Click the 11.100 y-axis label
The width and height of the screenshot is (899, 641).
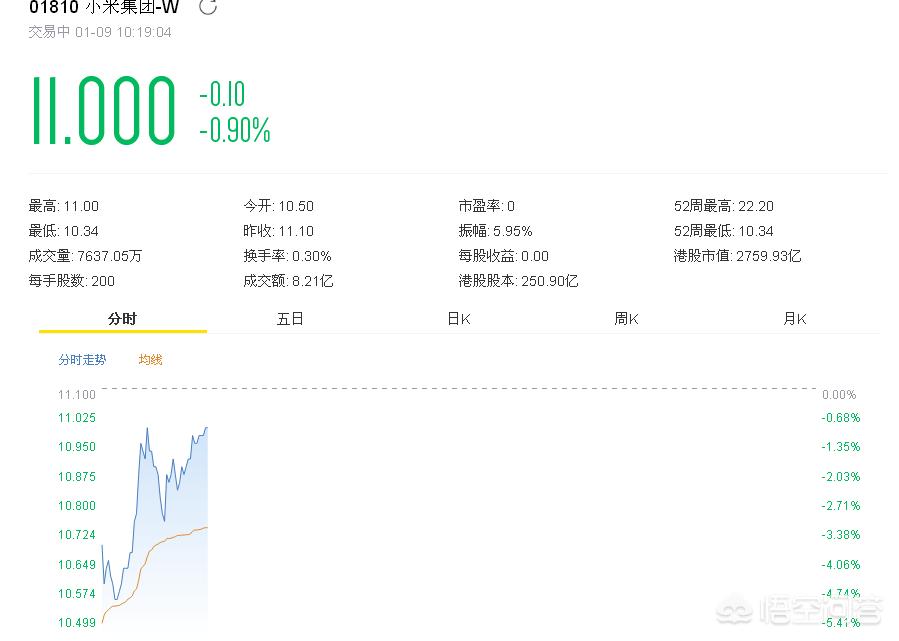pyautogui.click(x=77, y=394)
